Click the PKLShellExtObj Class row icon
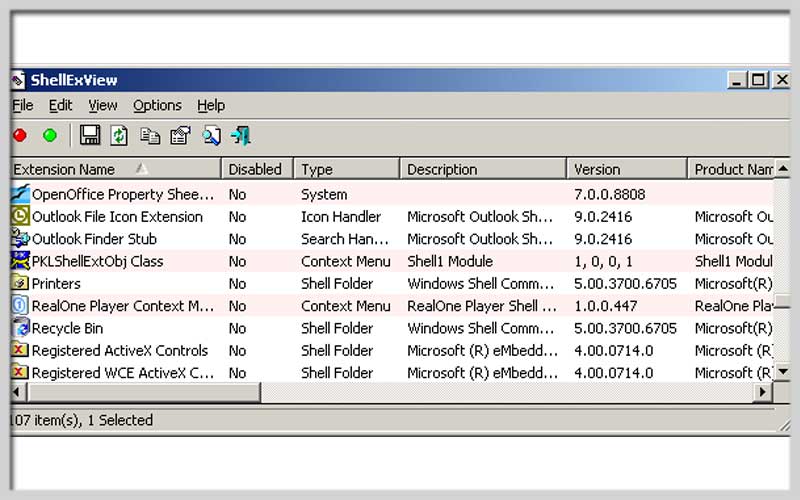This screenshot has width=800, height=500. coord(20,261)
